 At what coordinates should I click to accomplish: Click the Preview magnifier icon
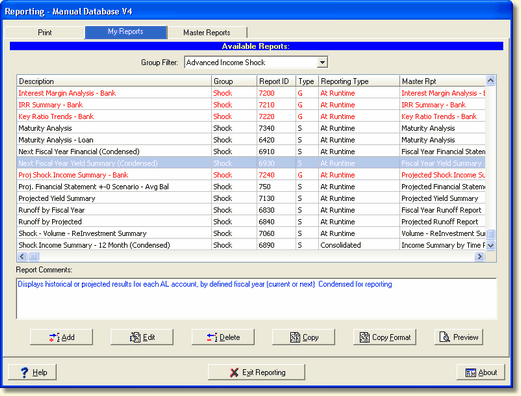[444, 337]
